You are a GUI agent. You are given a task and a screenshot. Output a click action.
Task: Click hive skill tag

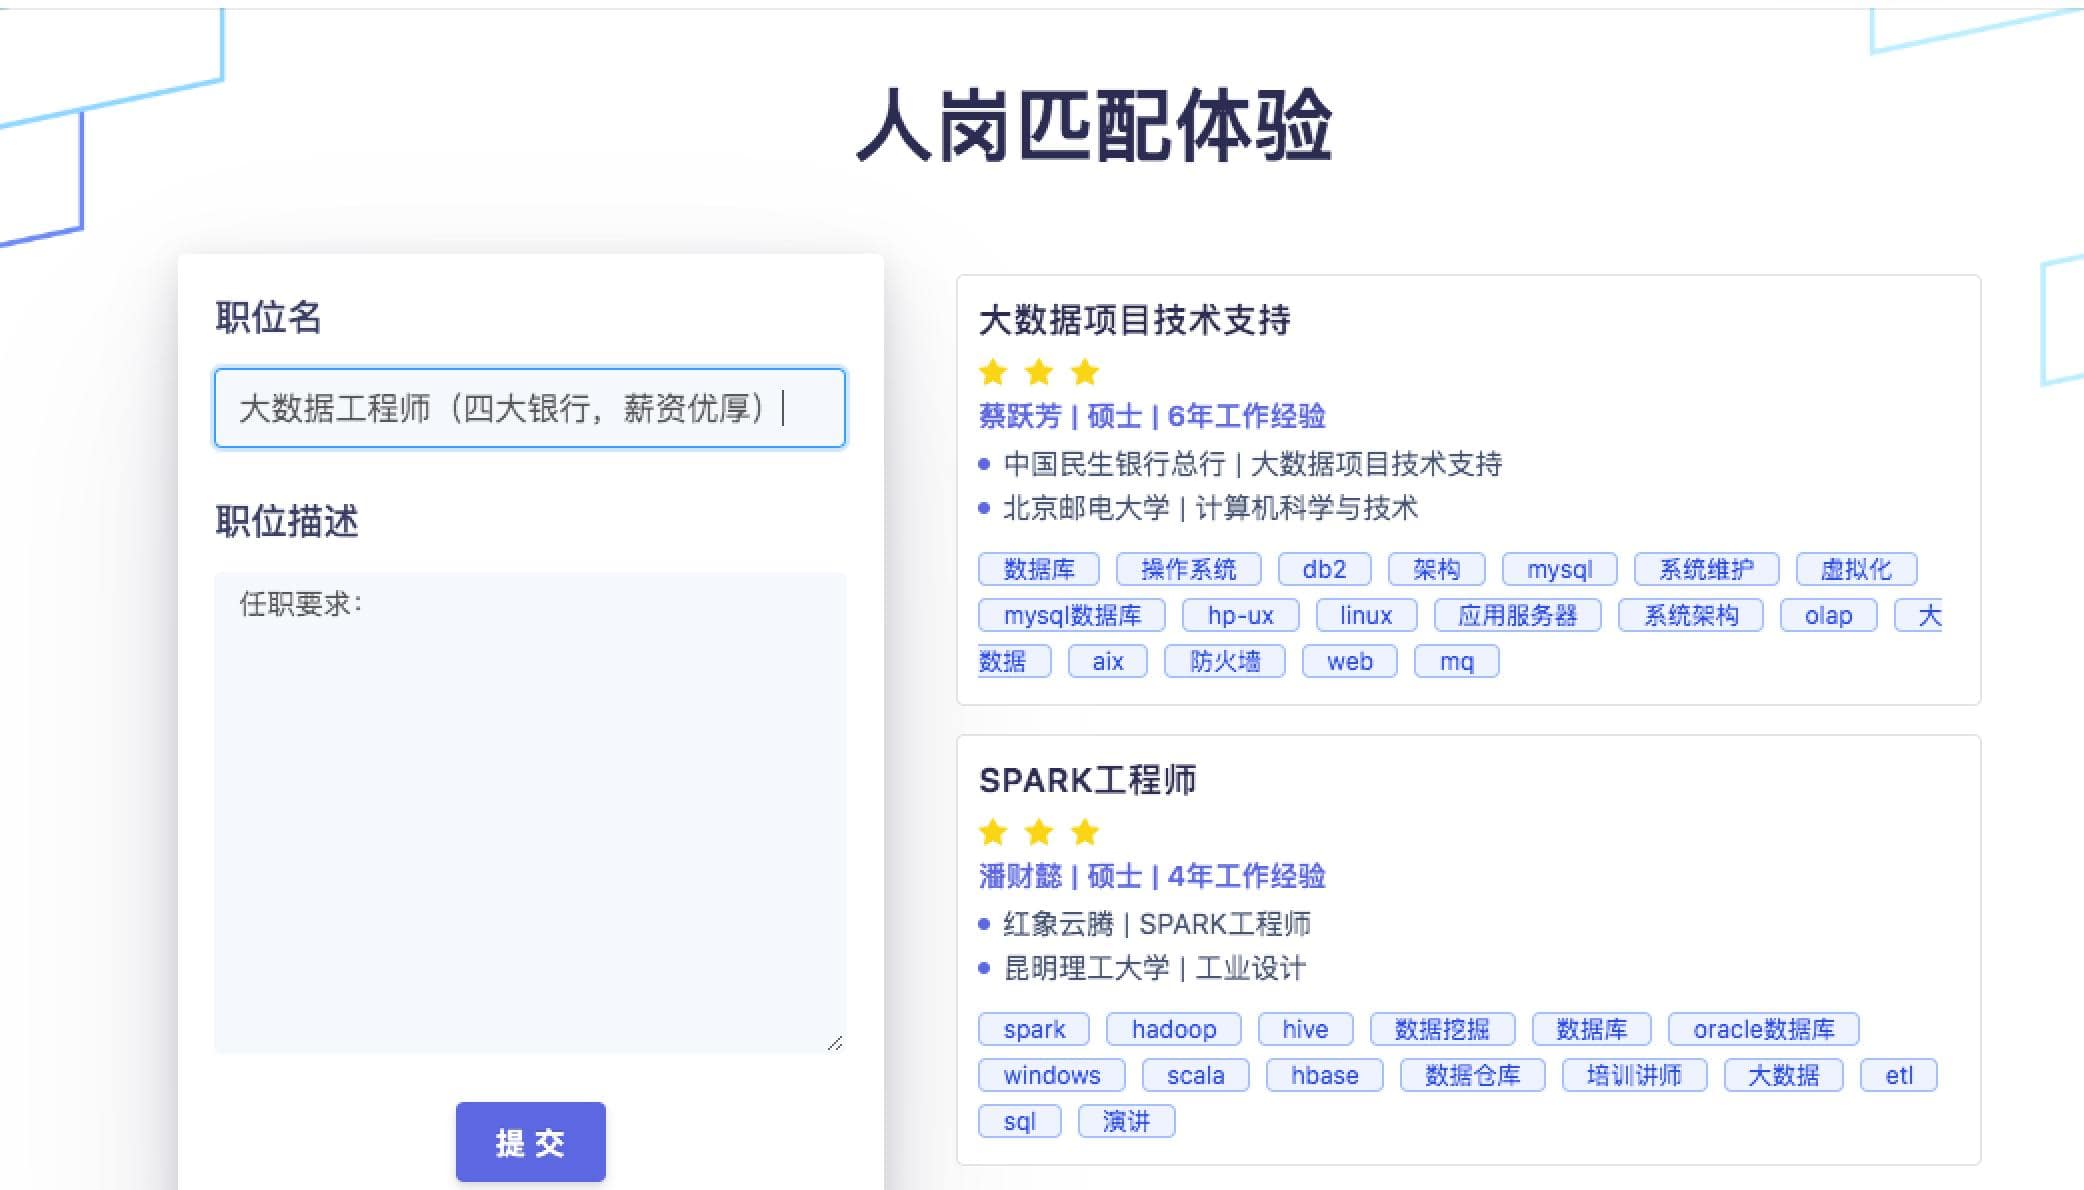pyautogui.click(x=1302, y=1028)
